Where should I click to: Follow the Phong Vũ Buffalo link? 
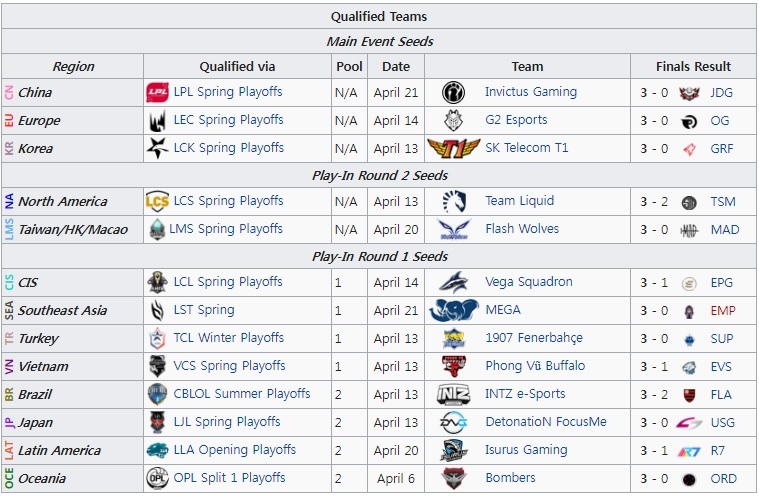pyautogui.click(x=535, y=366)
